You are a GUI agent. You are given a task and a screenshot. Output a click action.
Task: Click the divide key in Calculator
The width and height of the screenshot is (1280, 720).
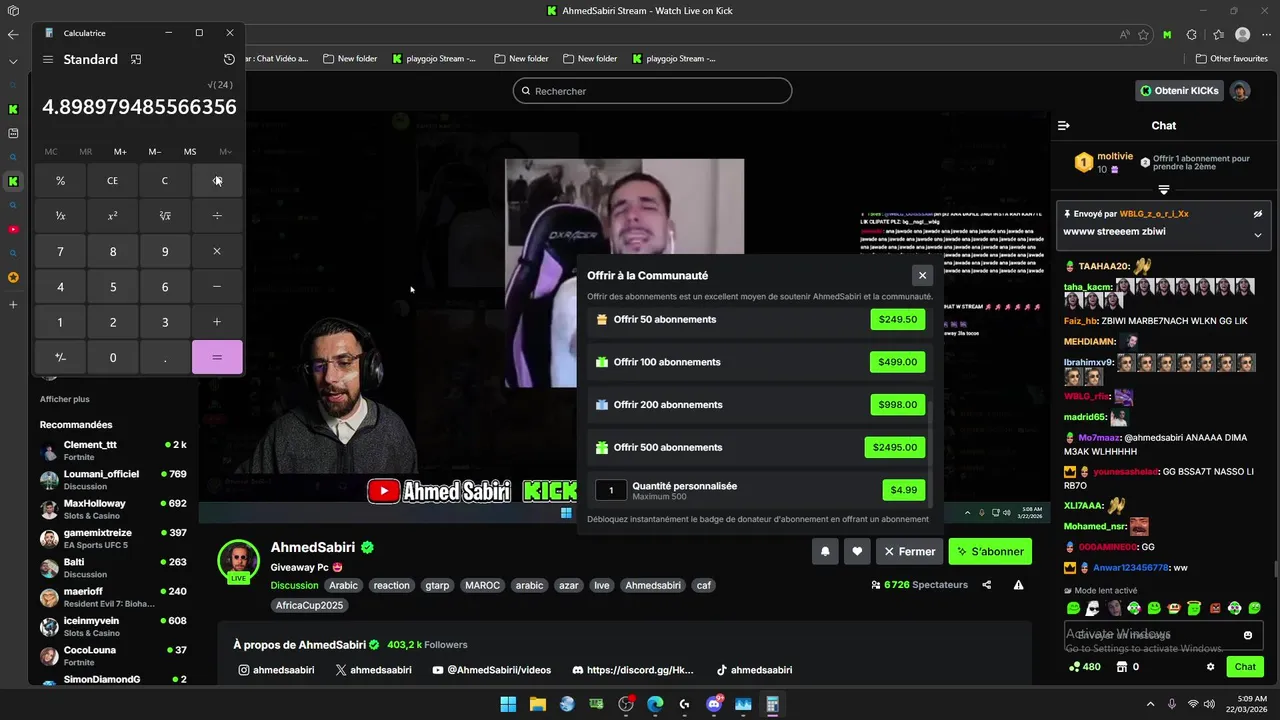tap(217, 216)
